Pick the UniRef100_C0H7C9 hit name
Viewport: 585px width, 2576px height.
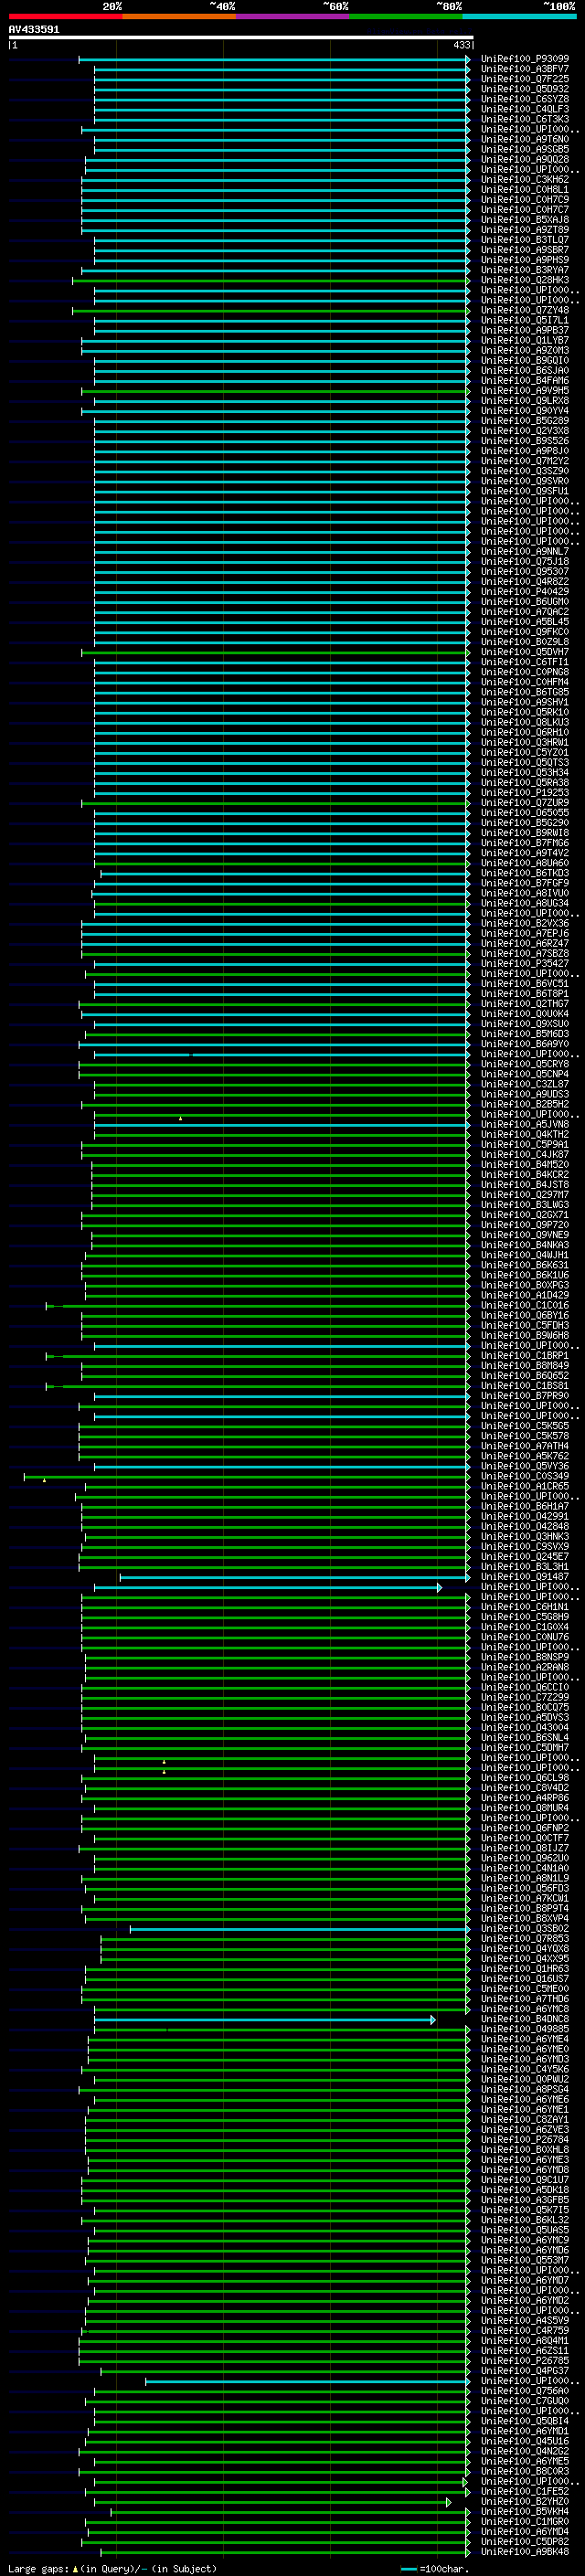[525, 200]
